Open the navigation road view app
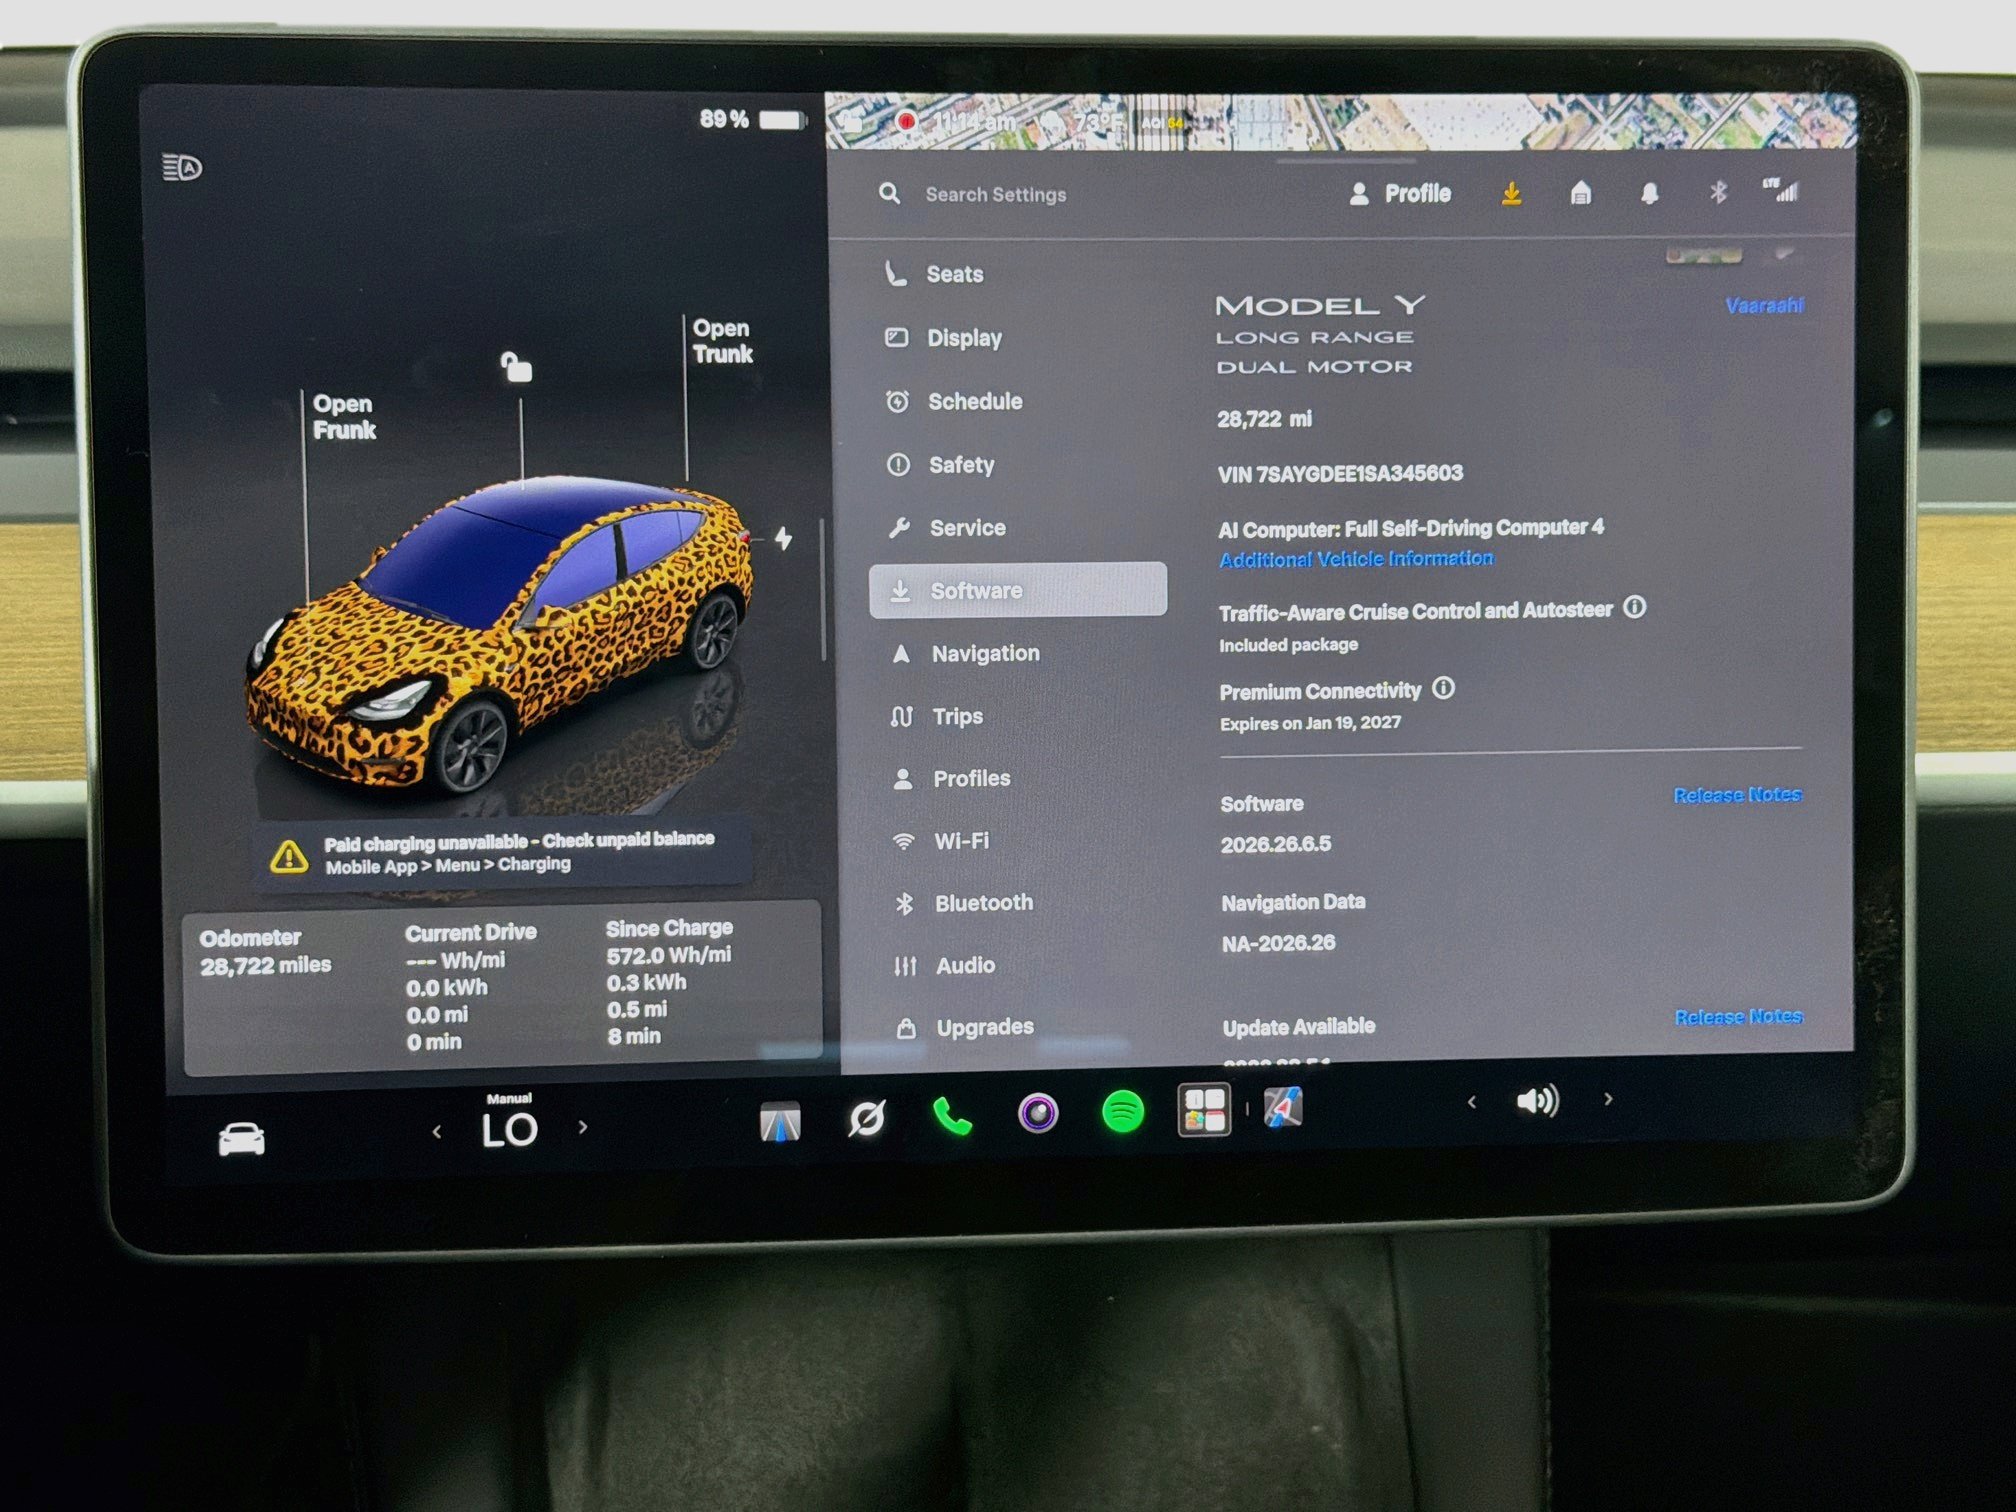Image resolution: width=2016 pixels, height=1512 pixels. pos(780,1121)
